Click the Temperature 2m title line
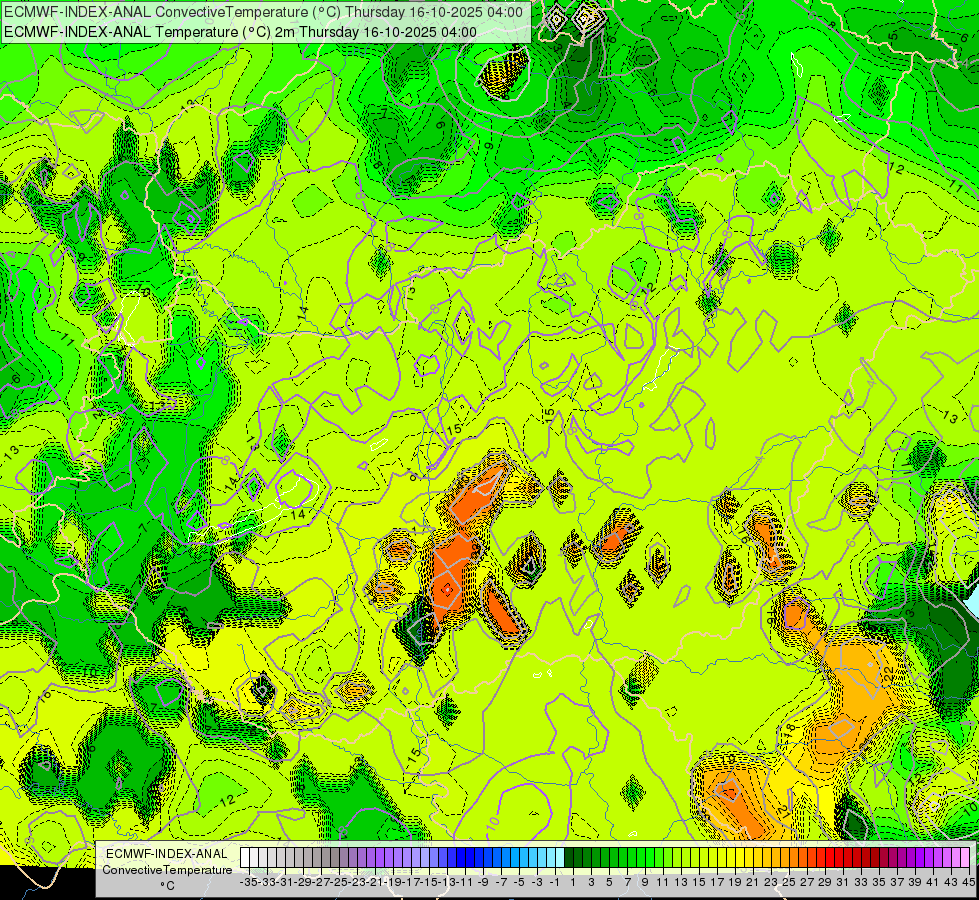Image resolution: width=979 pixels, height=900 pixels. tap(240, 31)
